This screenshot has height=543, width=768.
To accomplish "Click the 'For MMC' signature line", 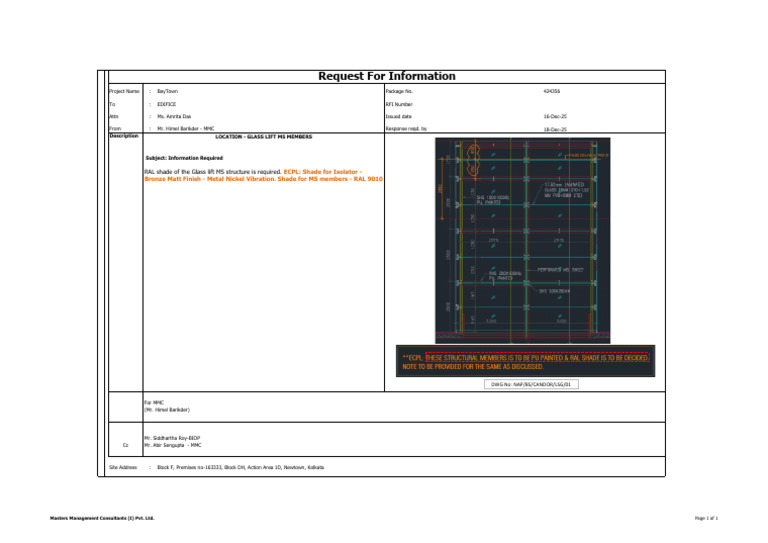I will point(154,402).
